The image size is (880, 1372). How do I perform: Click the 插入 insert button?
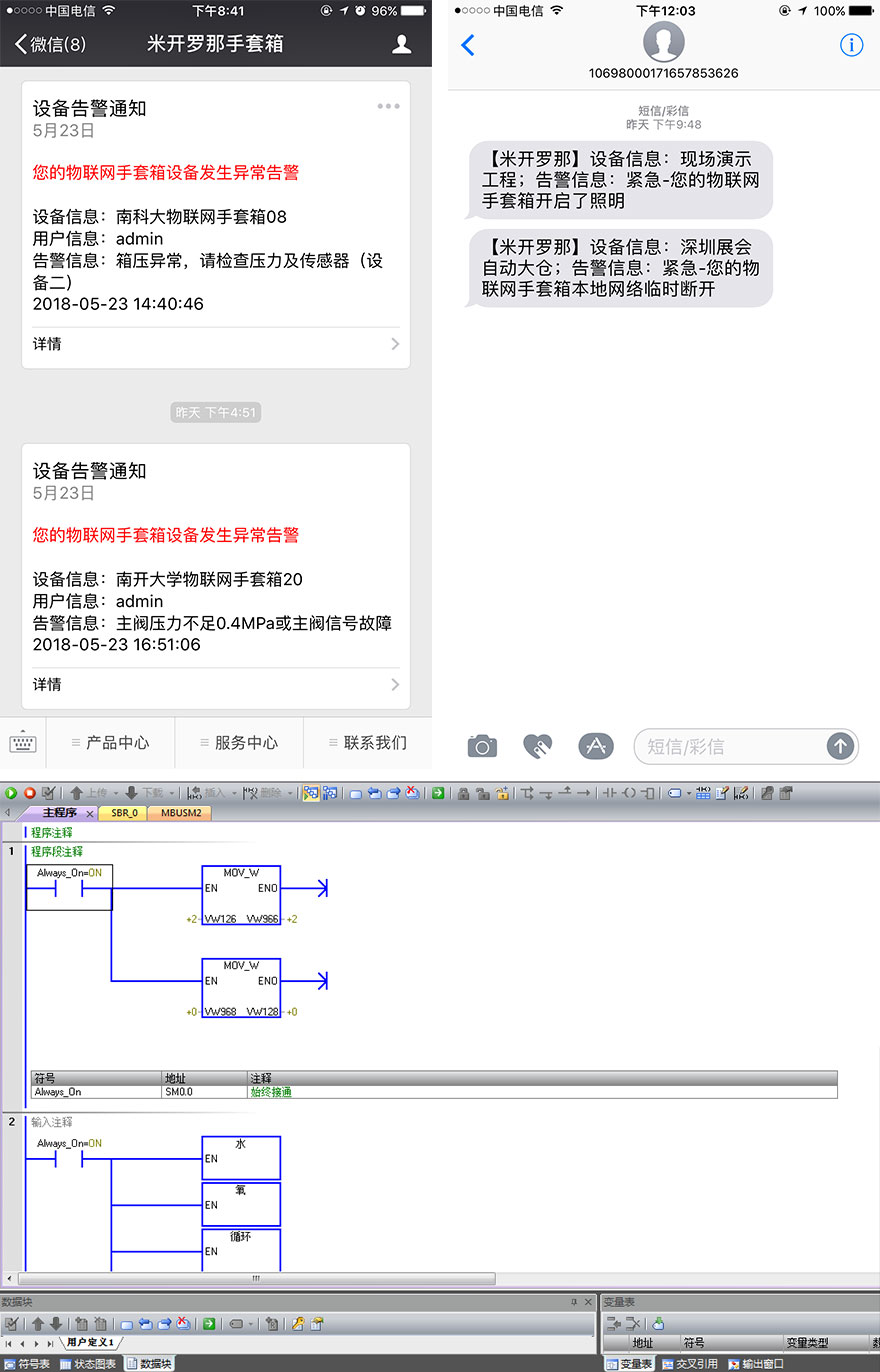pos(207,793)
